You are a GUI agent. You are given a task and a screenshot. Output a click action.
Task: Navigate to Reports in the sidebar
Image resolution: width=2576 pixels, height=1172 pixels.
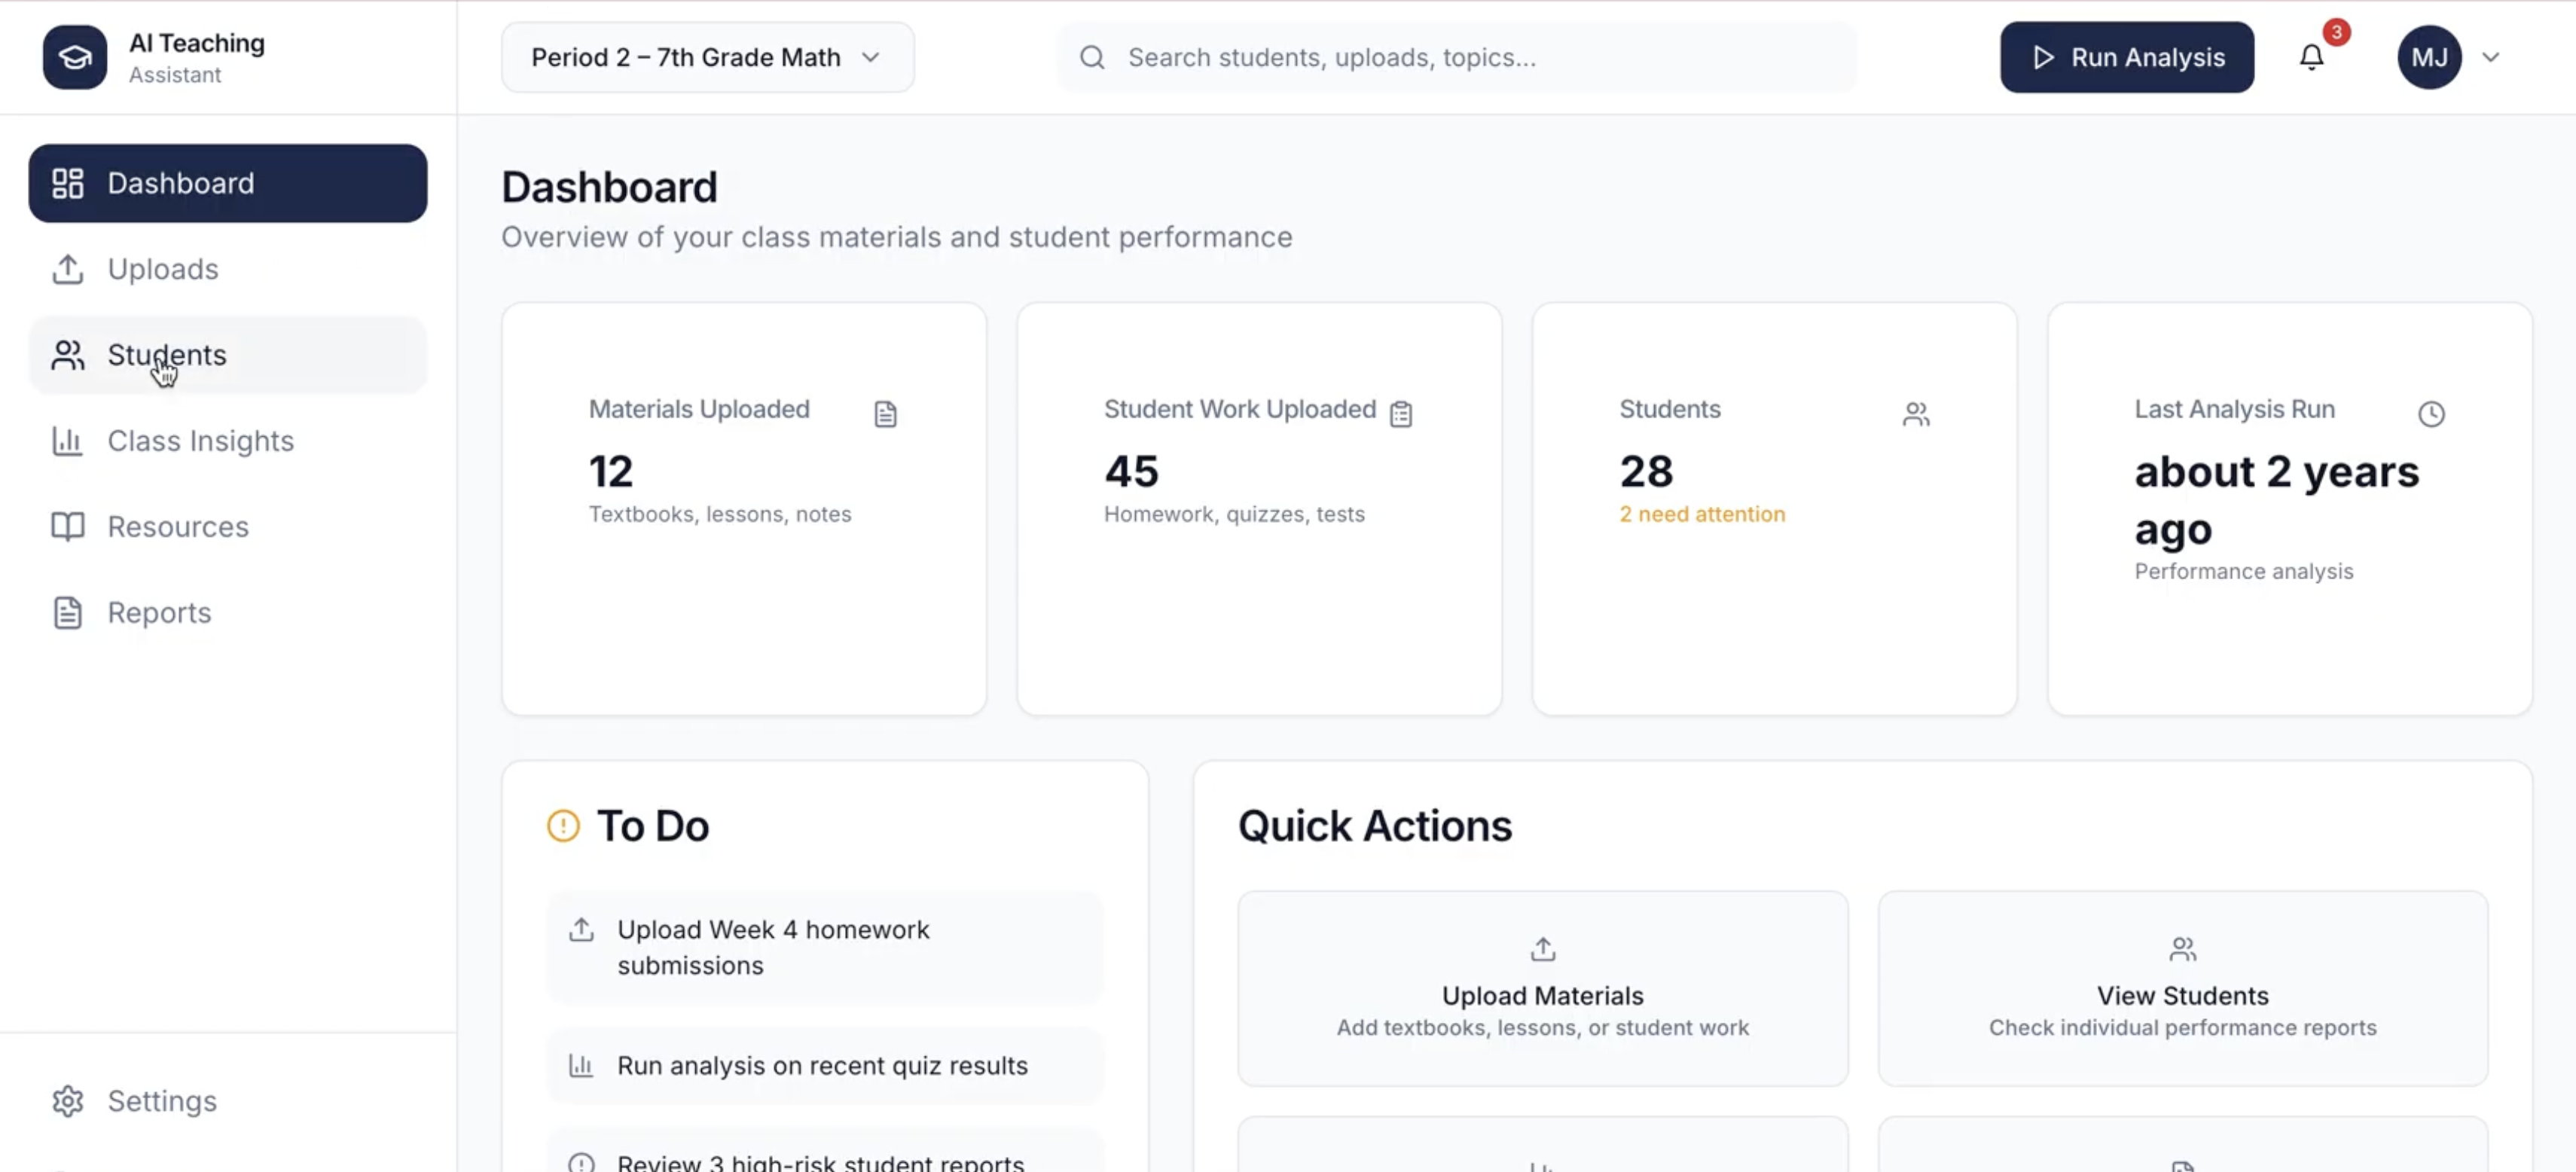159,612
